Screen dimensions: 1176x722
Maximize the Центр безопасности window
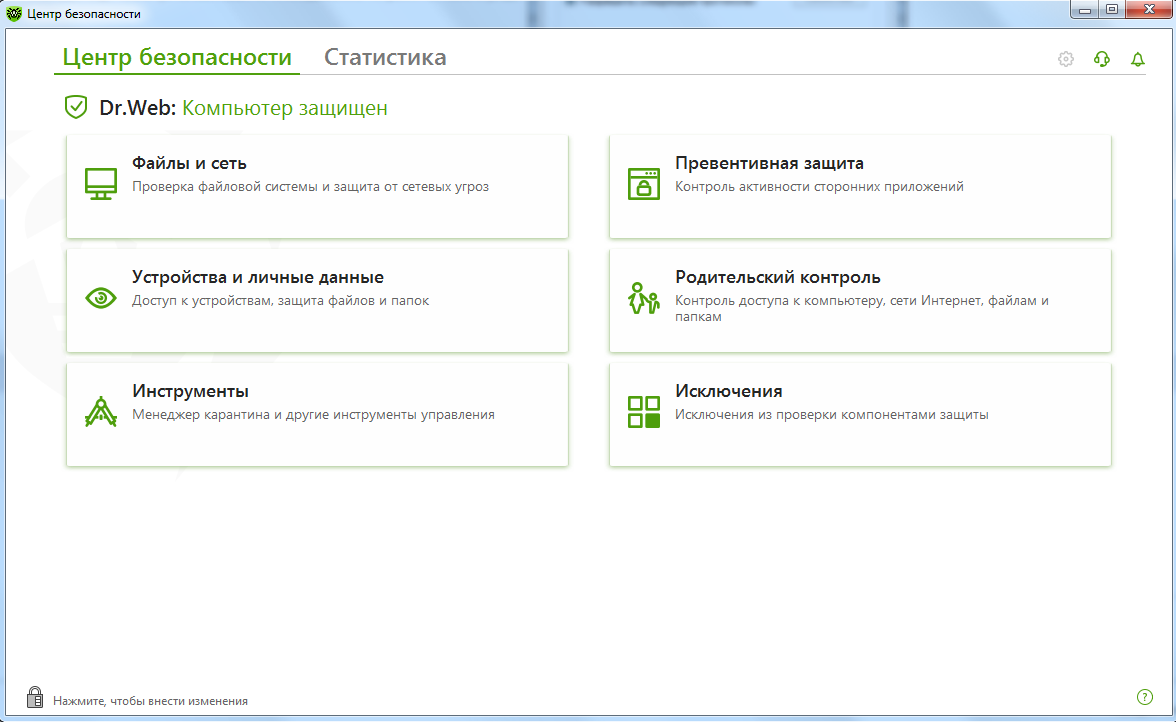(x=1112, y=10)
